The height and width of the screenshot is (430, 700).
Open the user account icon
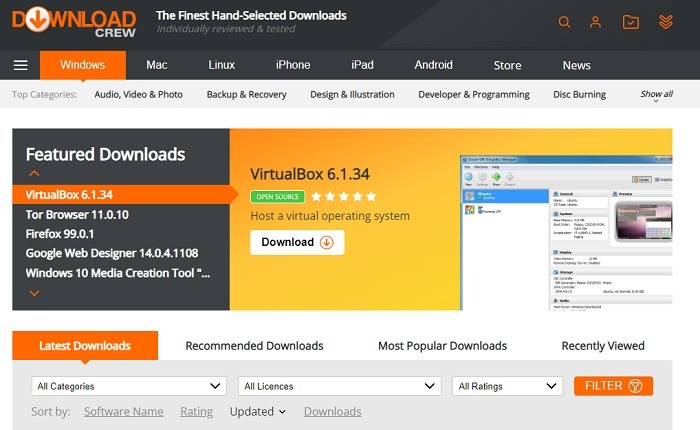[x=596, y=22]
